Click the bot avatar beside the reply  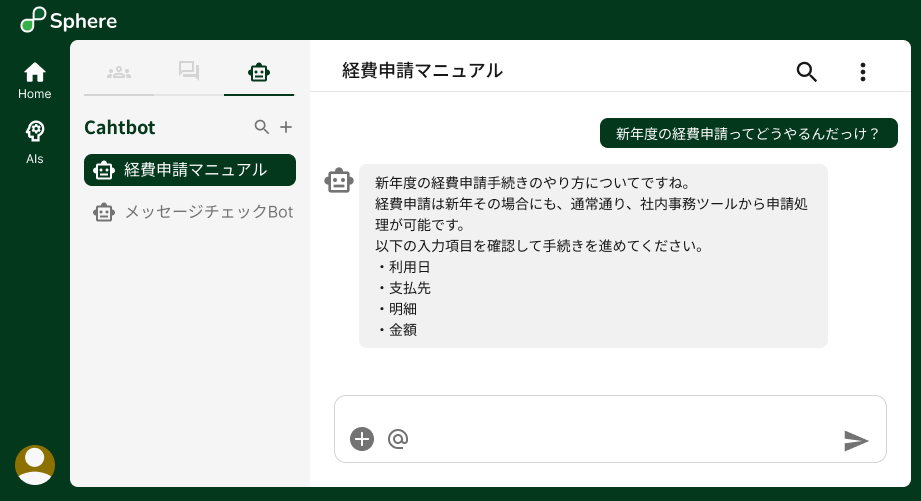(x=340, y=180)
